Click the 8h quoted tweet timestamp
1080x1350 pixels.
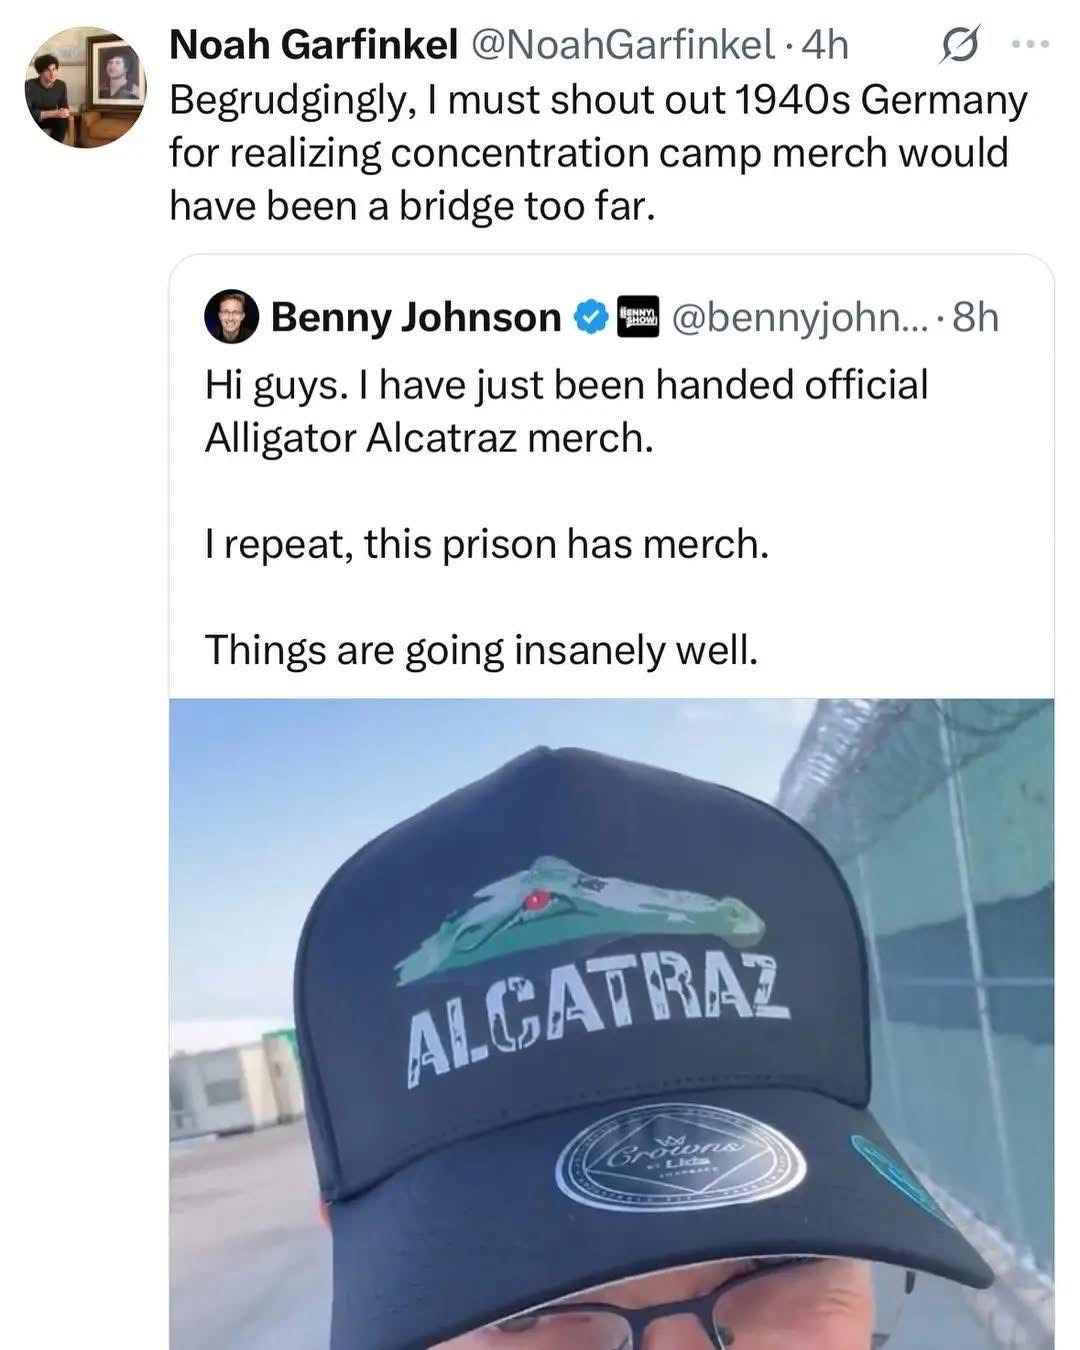point(975,318)
